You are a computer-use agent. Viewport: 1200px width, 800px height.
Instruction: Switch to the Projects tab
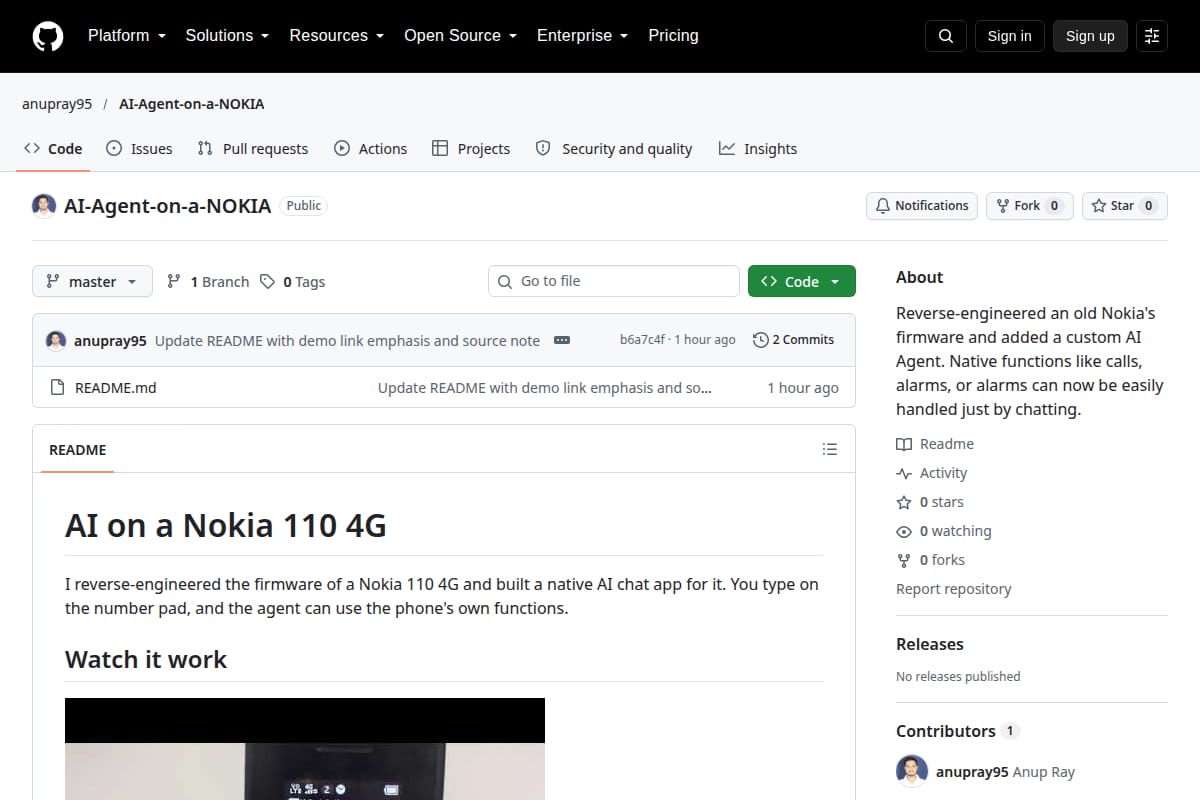pyautogui.click(x=471, y=148)
